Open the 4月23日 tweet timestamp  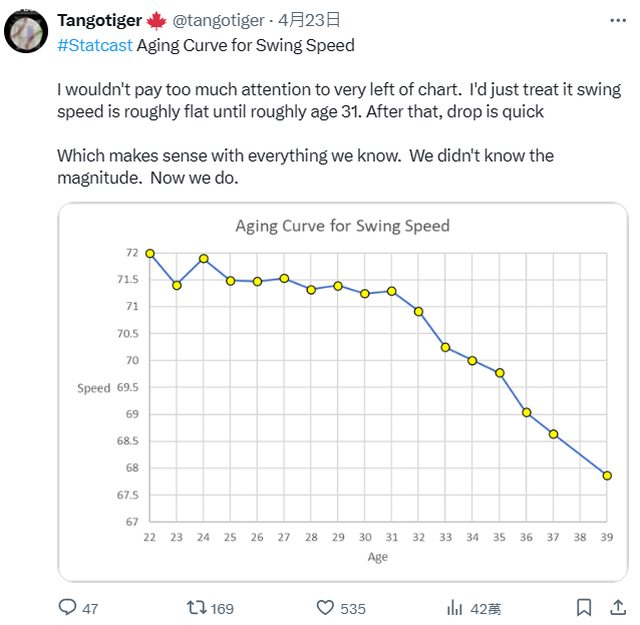pyautogui.click(x=308, y=20)
